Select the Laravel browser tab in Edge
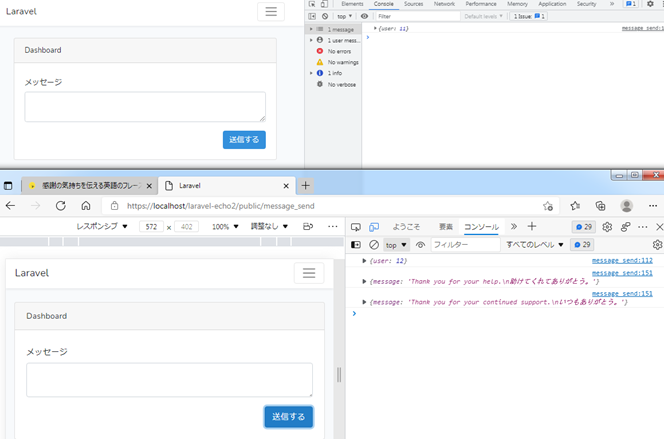 click(x=227, y=185)
